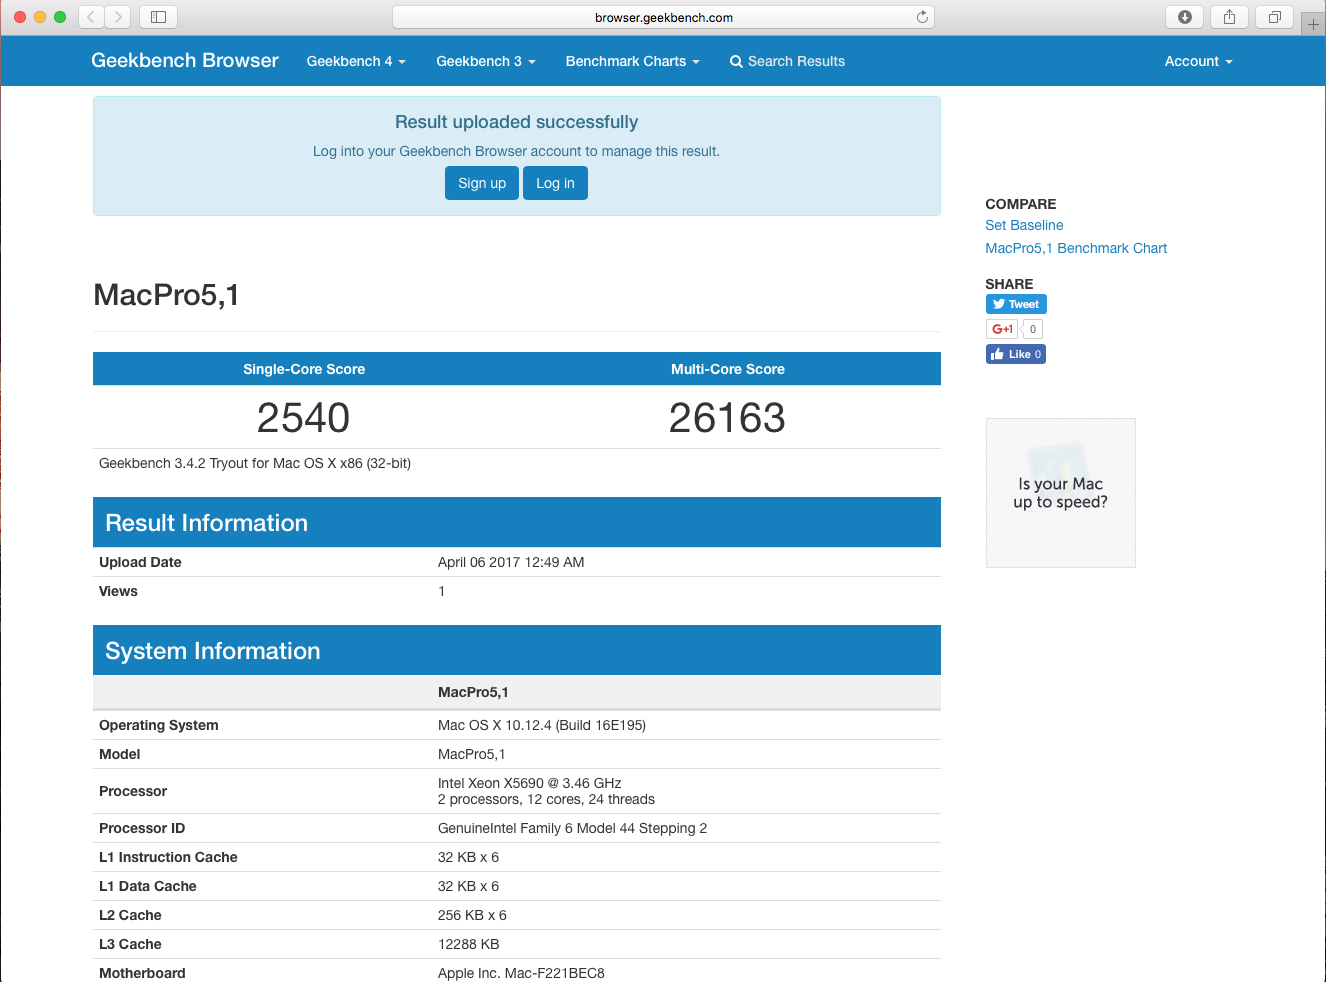Open the Geekbench 3 dropdown menu

[x=486, y=61]
